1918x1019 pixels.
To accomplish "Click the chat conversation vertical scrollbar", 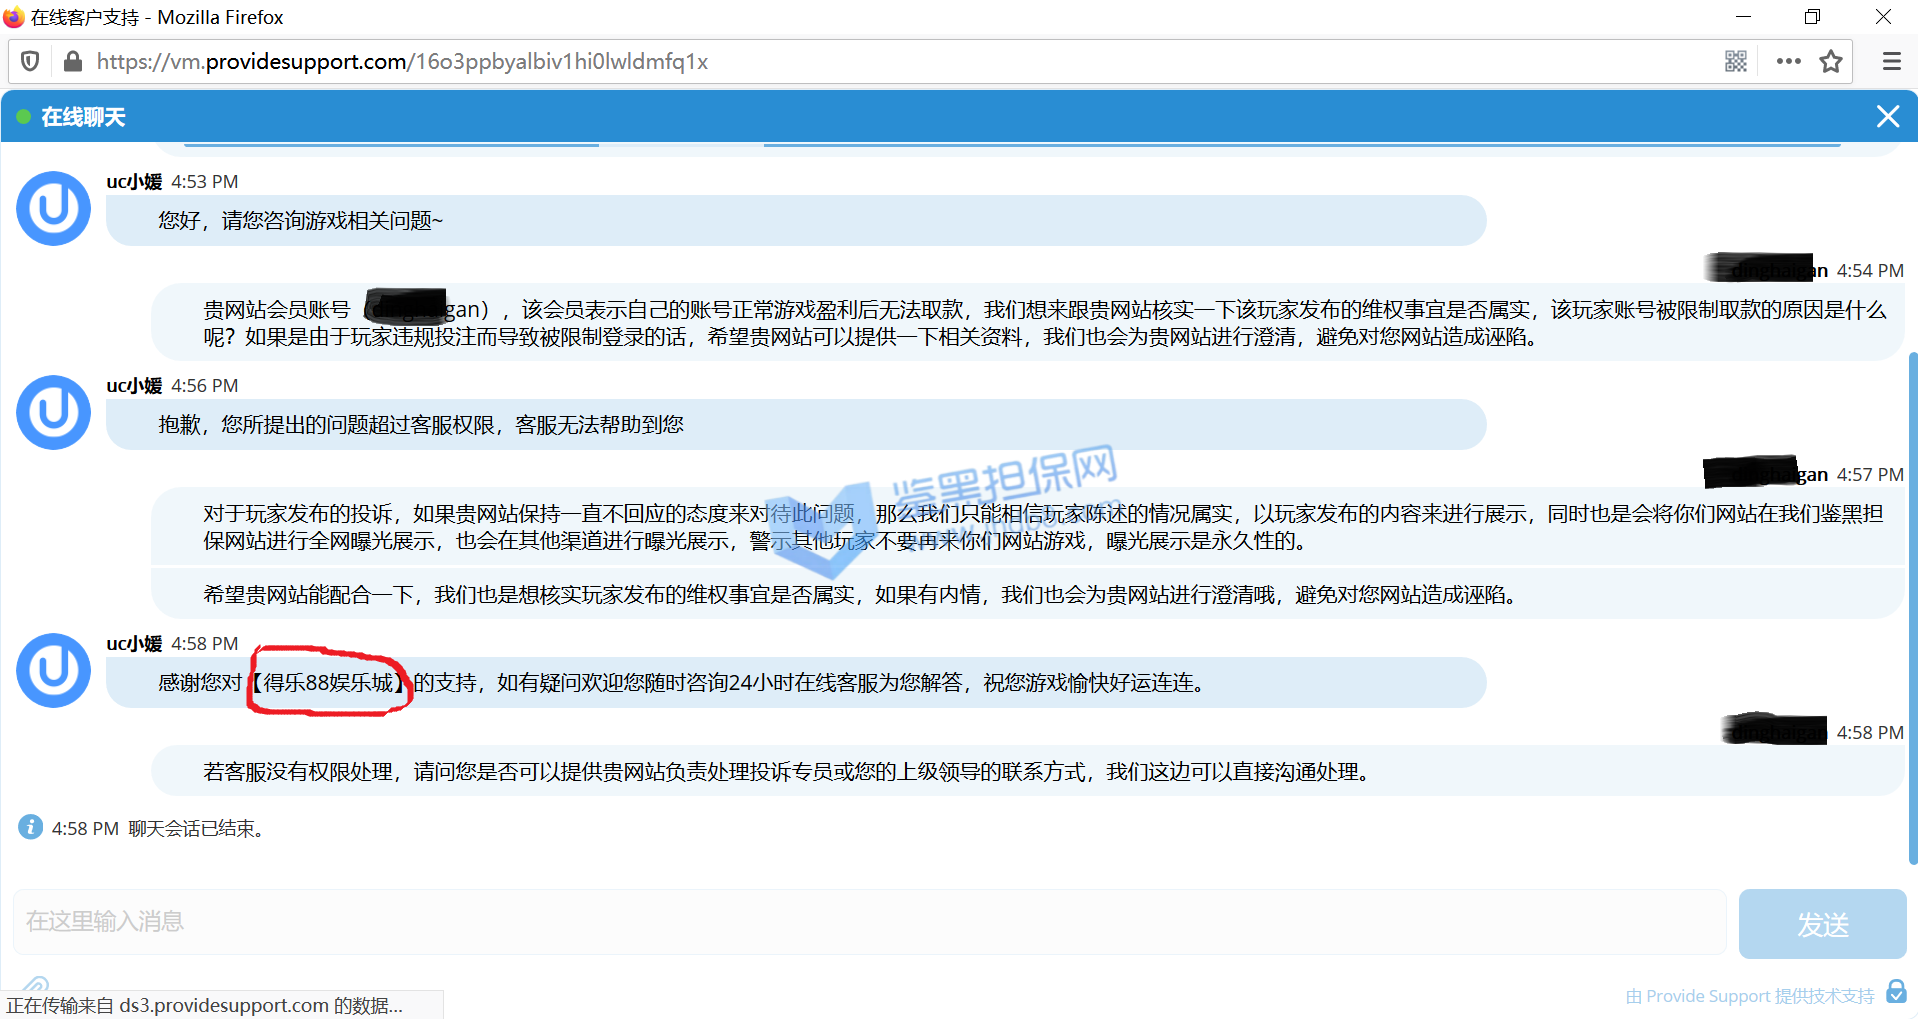I will pyautogui.click(x=1912, y=600).
